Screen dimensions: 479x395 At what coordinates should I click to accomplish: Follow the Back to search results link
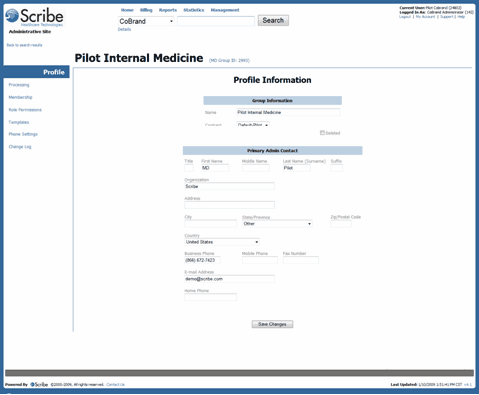click(24, 45)
